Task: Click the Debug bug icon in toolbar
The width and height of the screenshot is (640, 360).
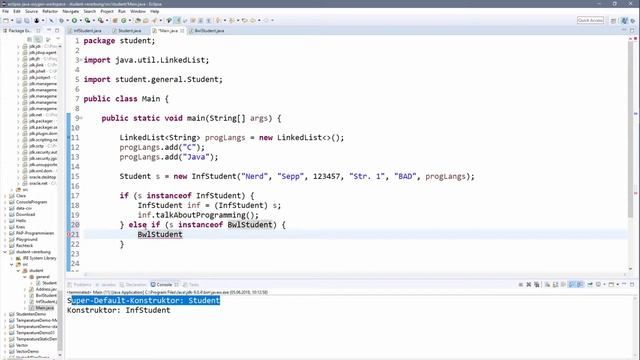Action: pyautogui.click(x=62, y=20)
